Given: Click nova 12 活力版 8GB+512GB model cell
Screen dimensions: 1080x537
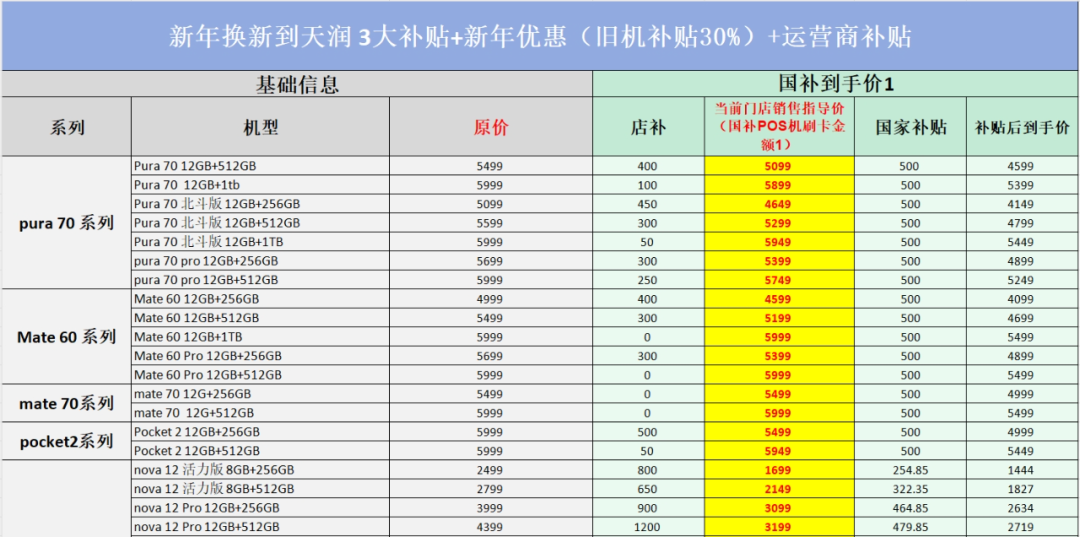Looking at the screenshot, I should pos(260,489).
